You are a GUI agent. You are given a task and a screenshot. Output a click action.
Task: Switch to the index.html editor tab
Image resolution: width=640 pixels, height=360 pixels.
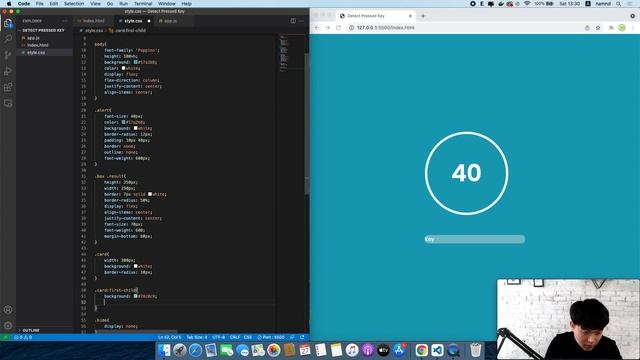(93, 21)
